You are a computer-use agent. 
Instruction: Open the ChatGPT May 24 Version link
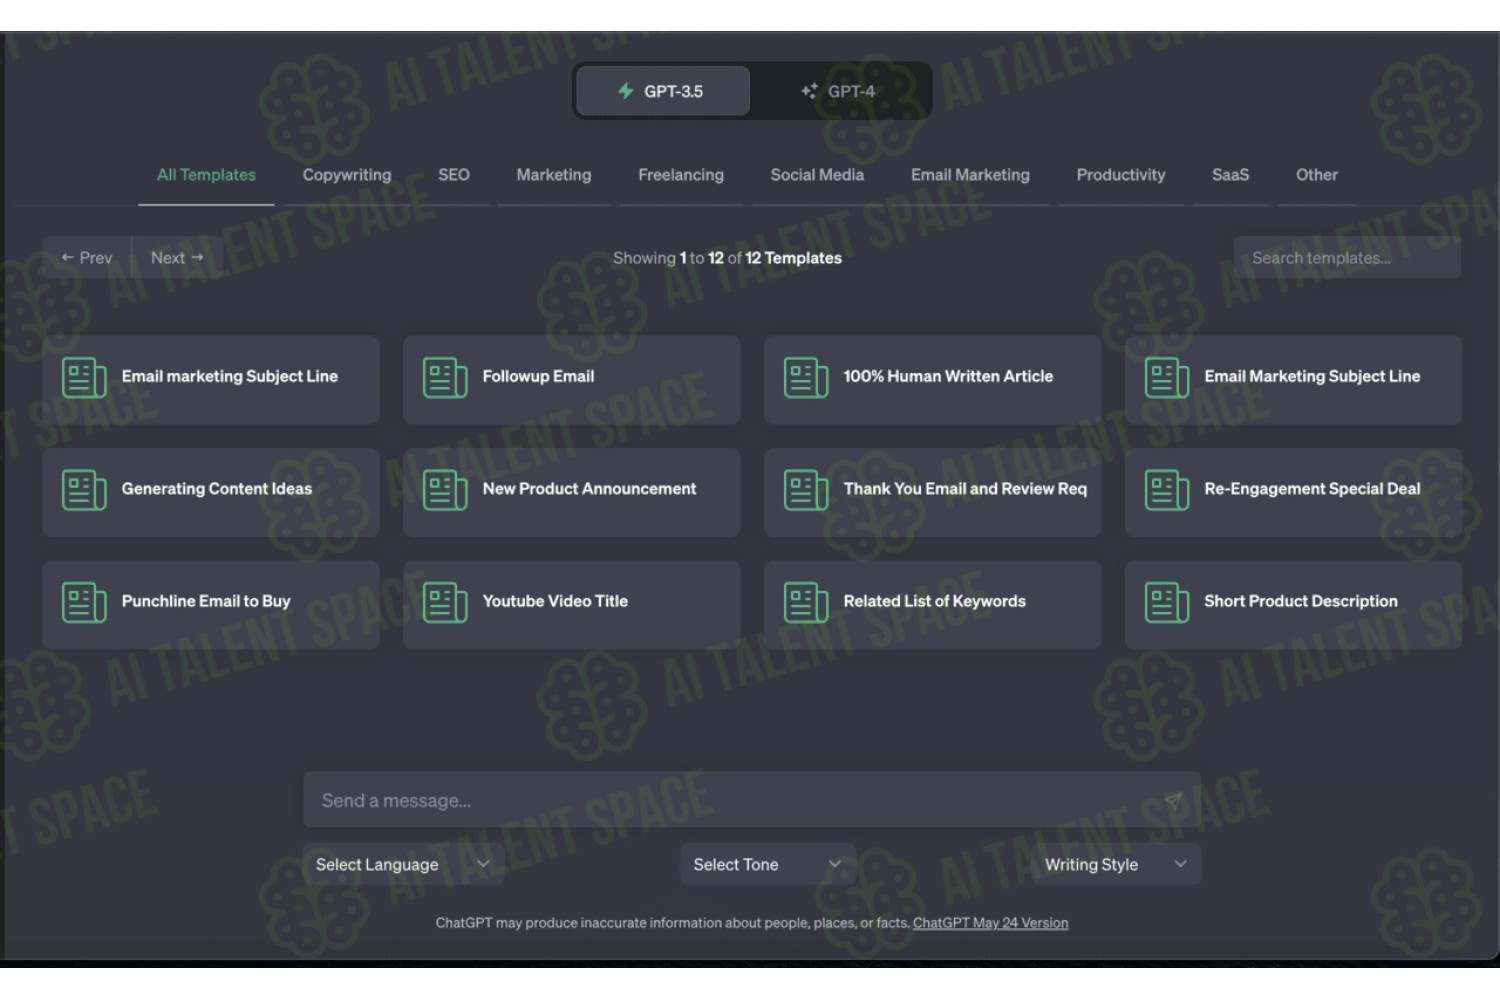click(x=990, y=923)
